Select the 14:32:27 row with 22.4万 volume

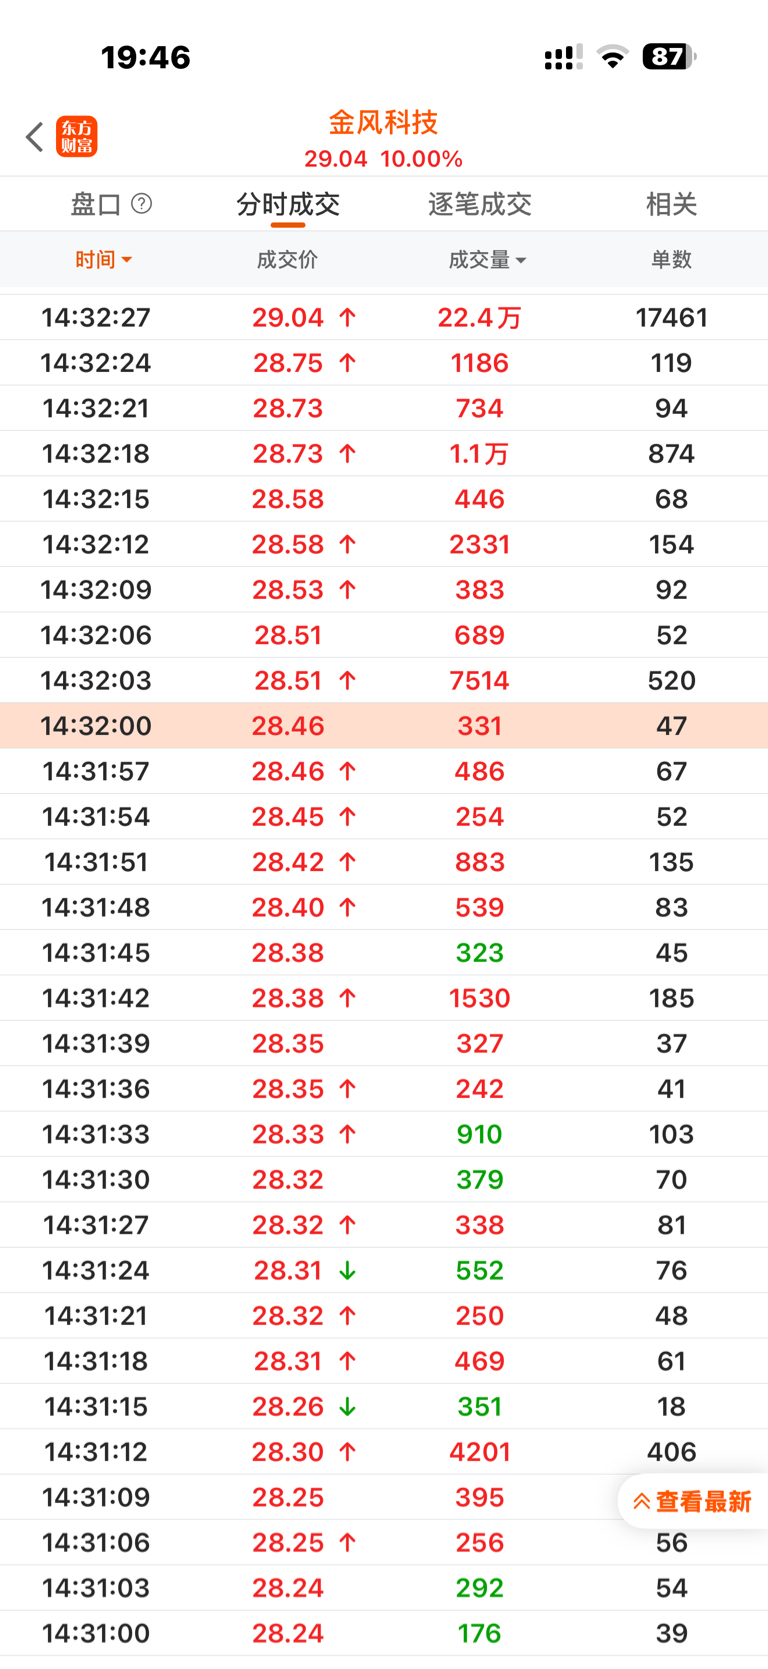[384, 318]
